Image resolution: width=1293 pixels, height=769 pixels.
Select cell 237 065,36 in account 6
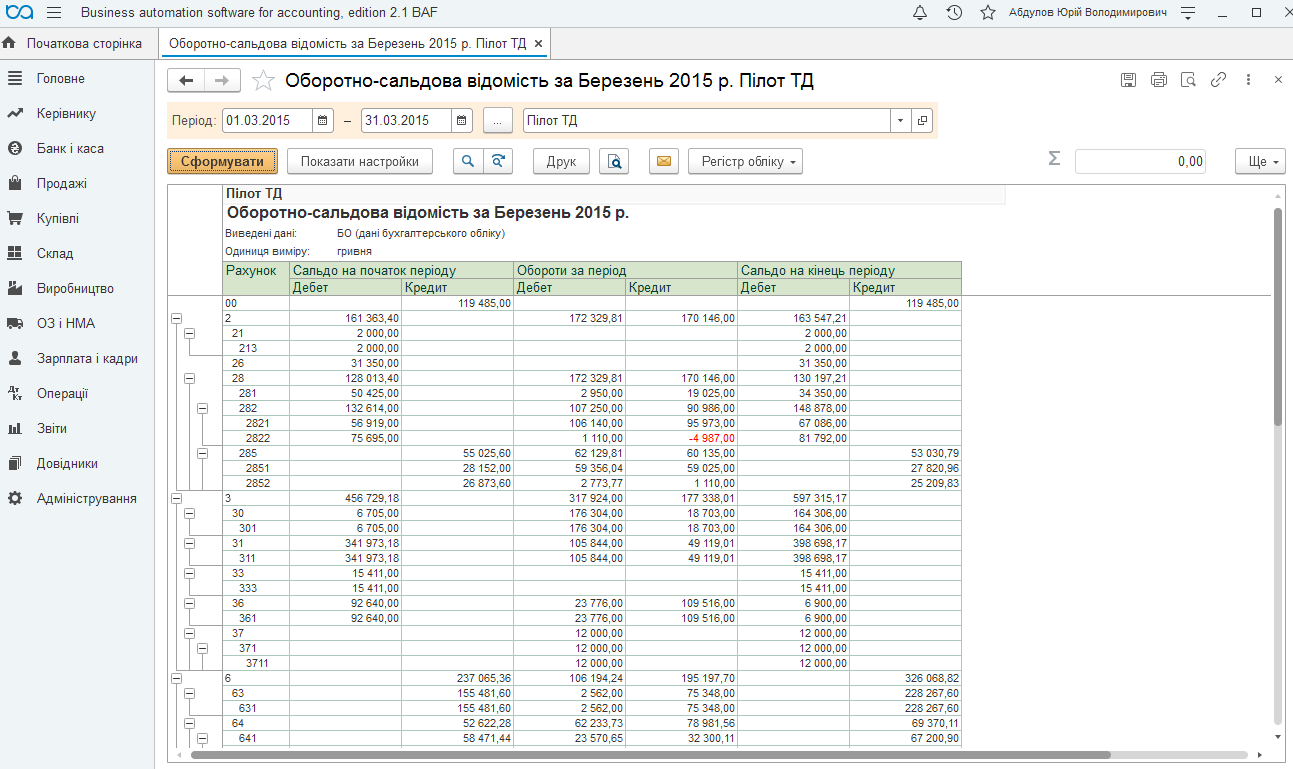457,678
